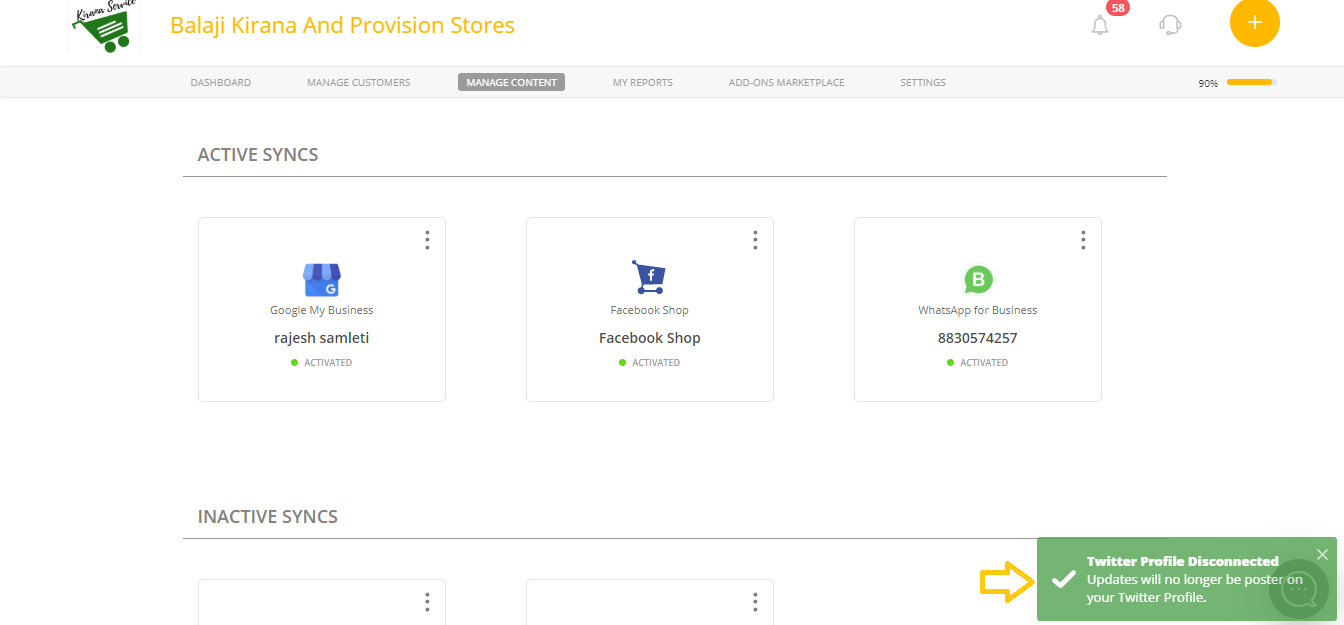This screenshot has height=625, width=1344.
Task: Open the chat bubble widget
Action: [x=1299, y=590]
